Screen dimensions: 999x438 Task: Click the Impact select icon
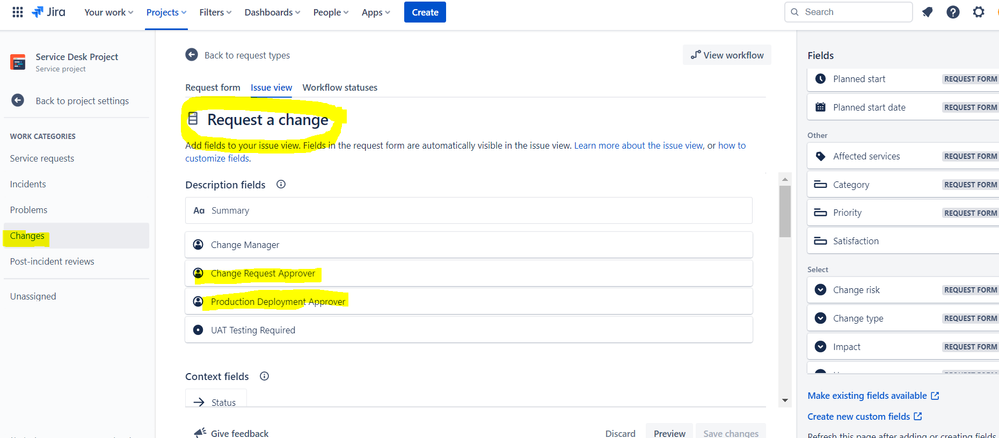click(821, 347)
